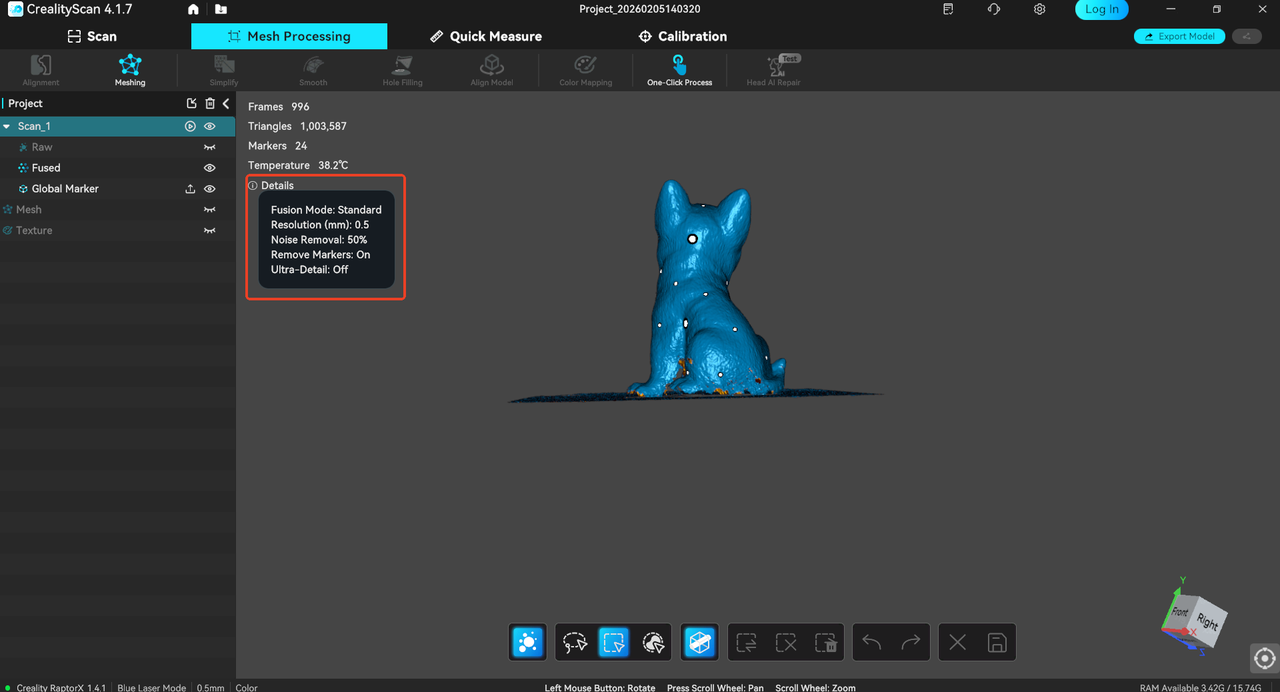Select the Meshing tool
This screenshot has height=692, width=1280.
[130, 69]
